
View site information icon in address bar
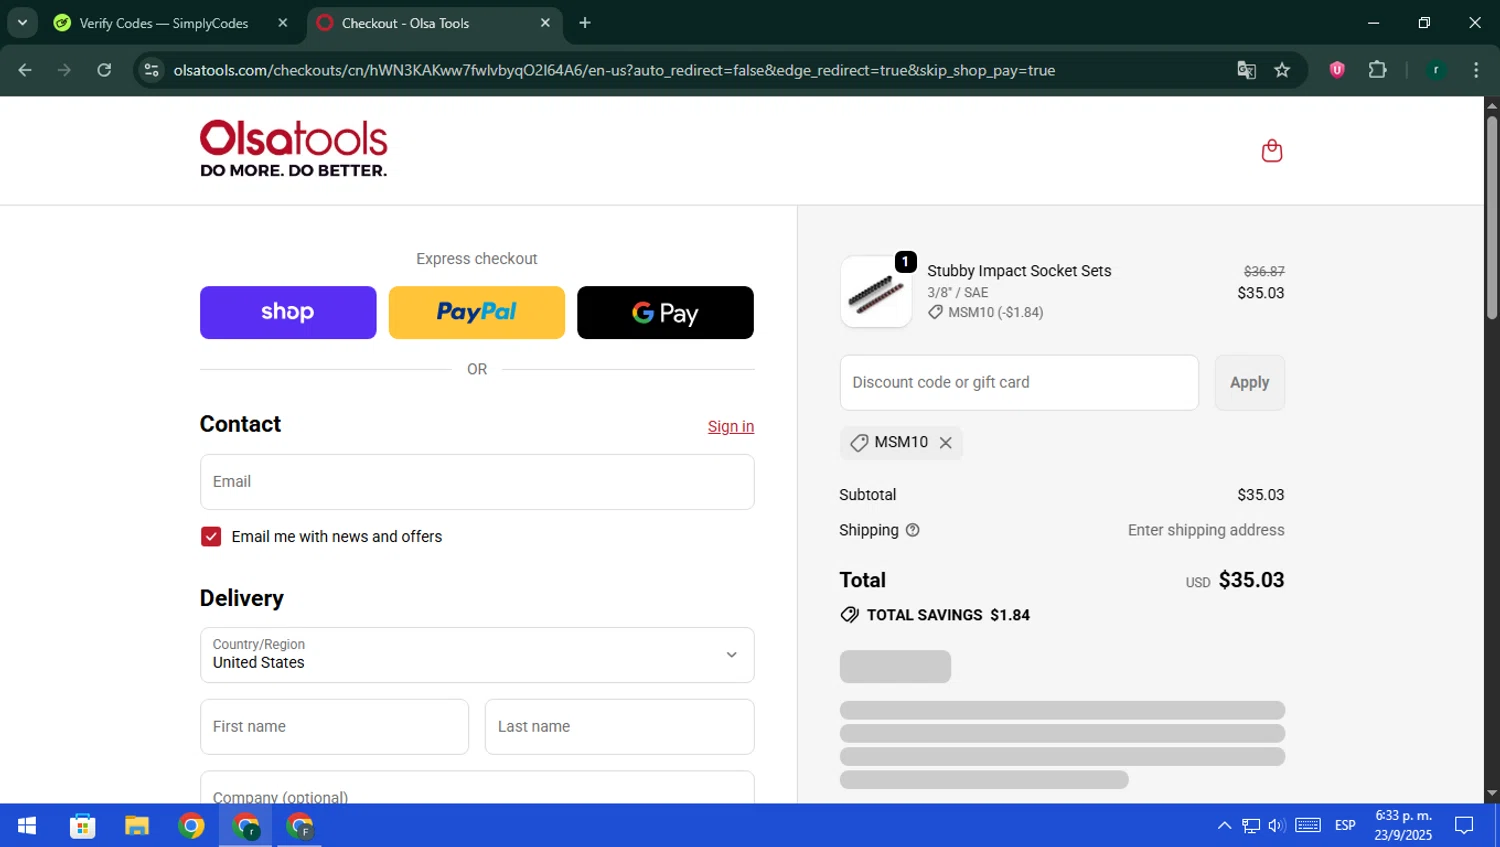151,70
